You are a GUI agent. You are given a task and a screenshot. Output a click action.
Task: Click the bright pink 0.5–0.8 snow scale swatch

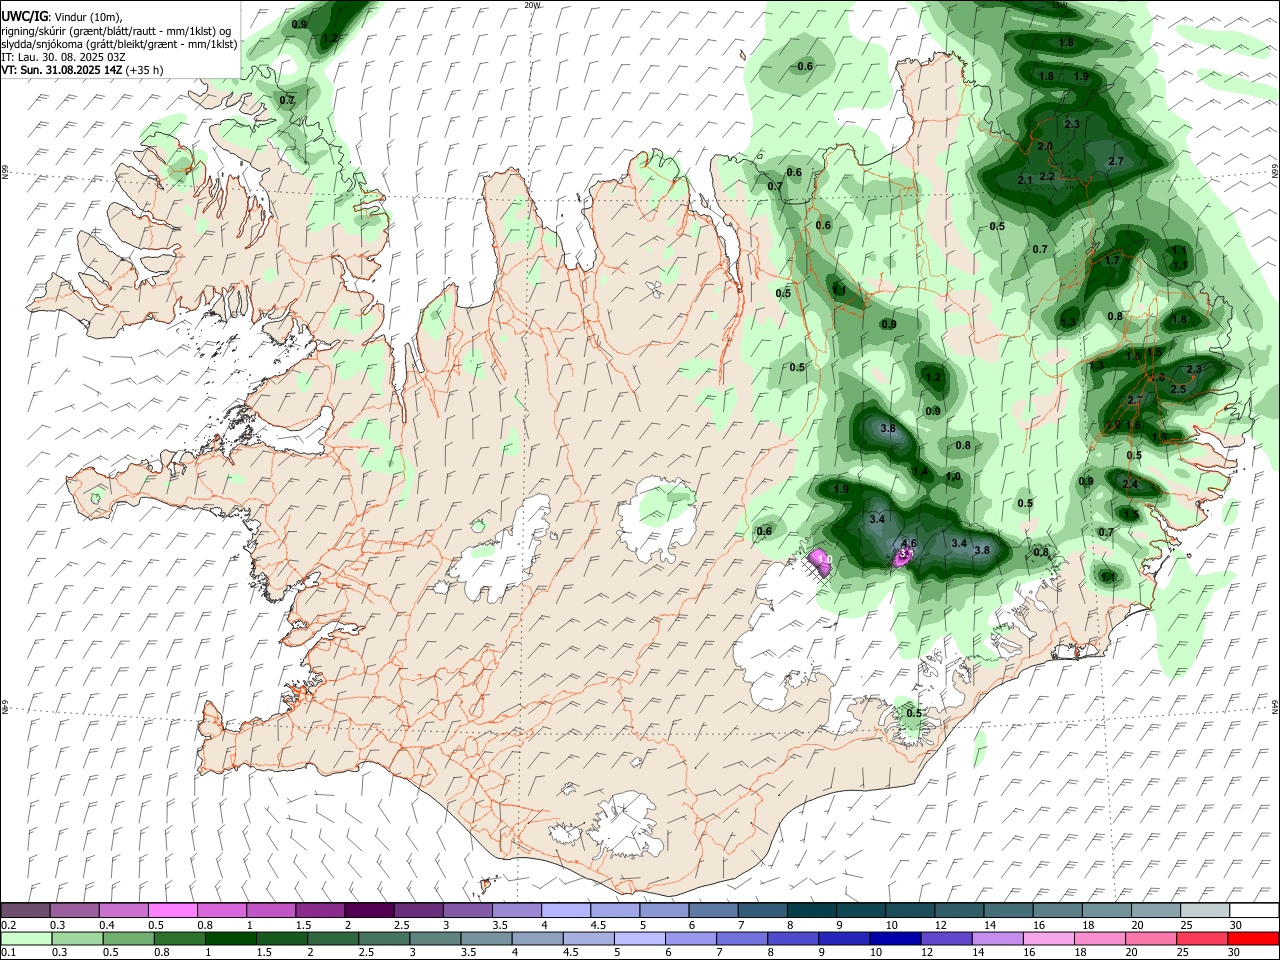coord(173,911)
